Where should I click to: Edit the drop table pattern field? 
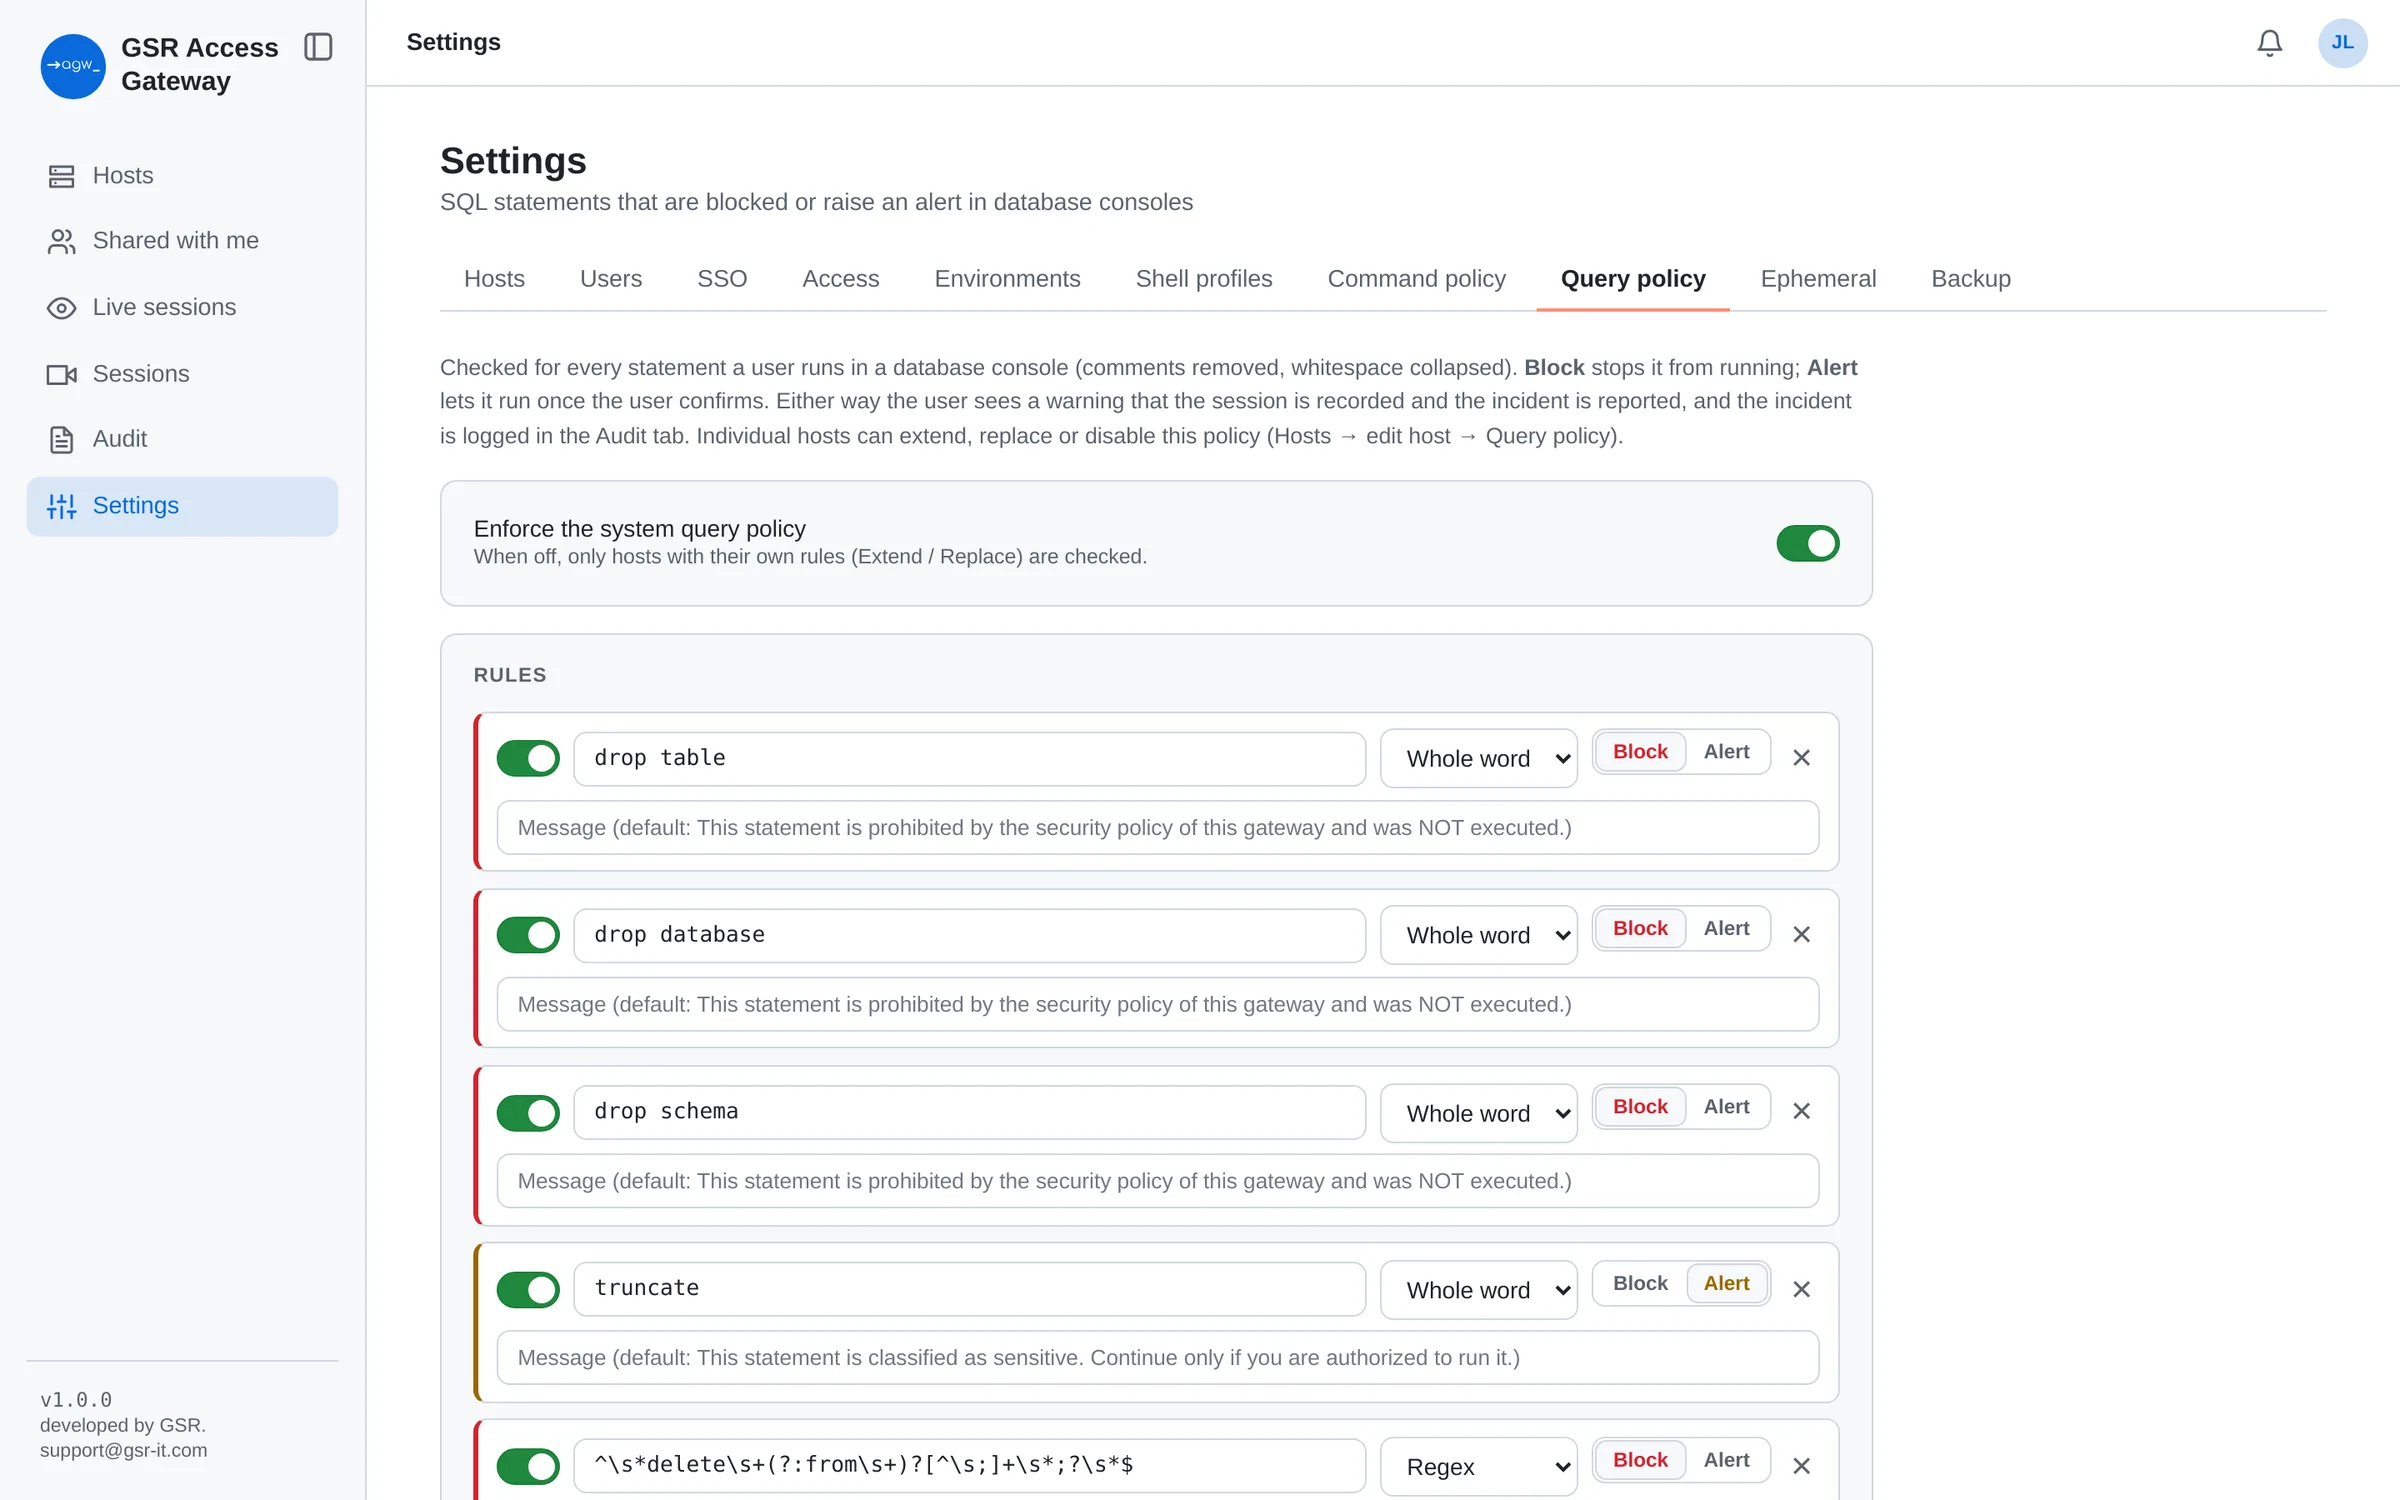pyautogui.click(x=969, y=759)
